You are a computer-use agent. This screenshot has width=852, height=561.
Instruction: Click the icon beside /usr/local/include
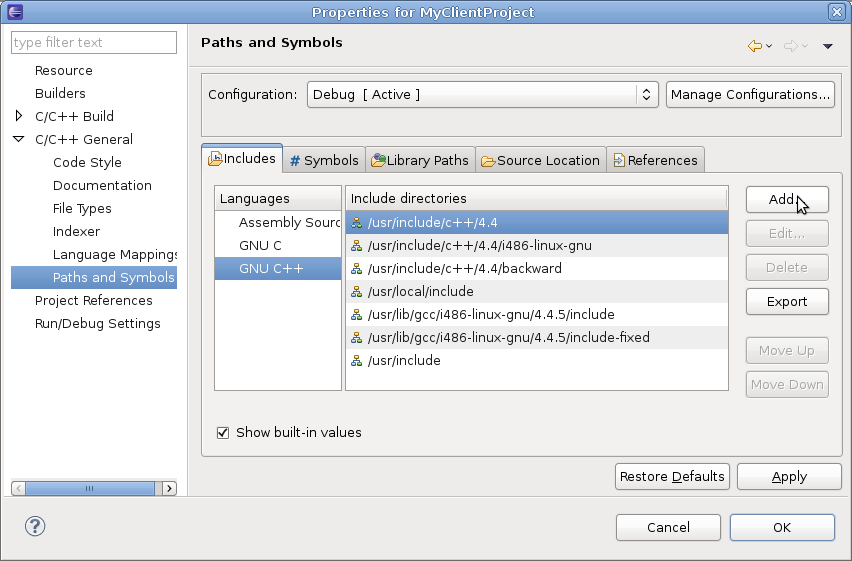356,291
